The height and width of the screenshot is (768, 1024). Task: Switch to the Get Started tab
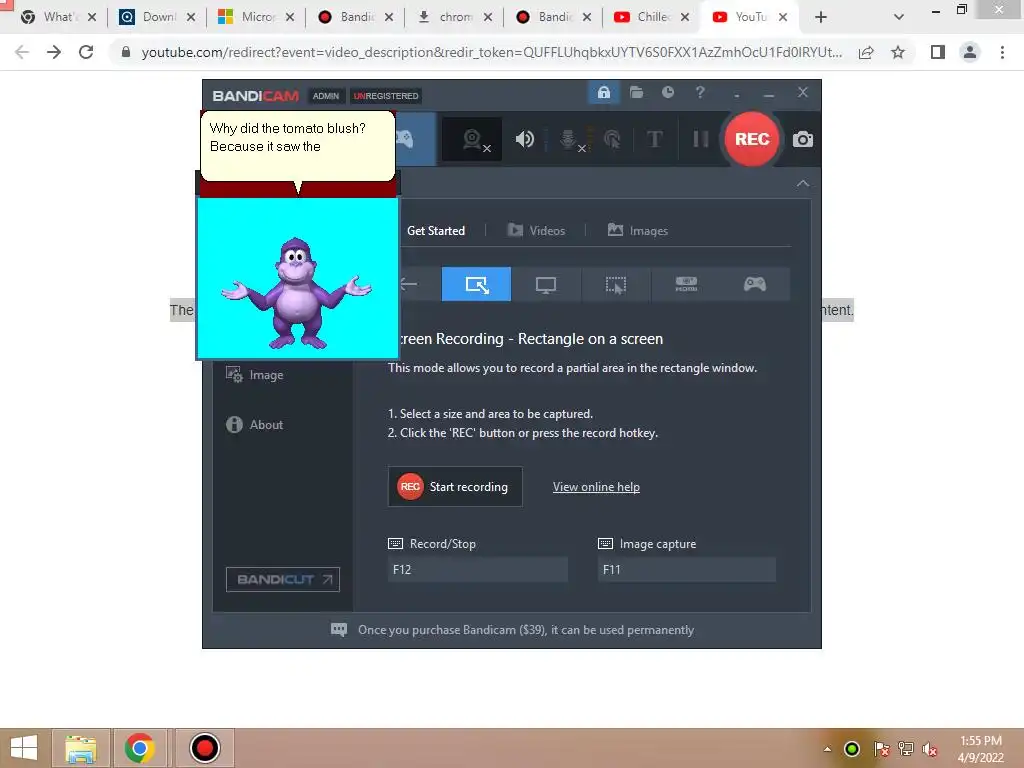[x=436, y=231]
